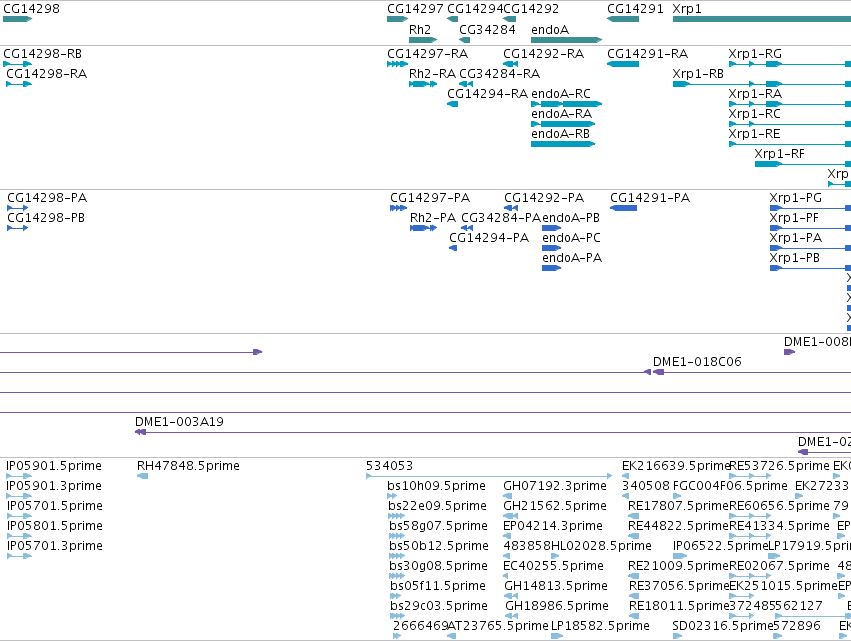Screen dimensions: 851x641
Task: Click the Xrp1-PG protein label
Action: tap(796, 198)
